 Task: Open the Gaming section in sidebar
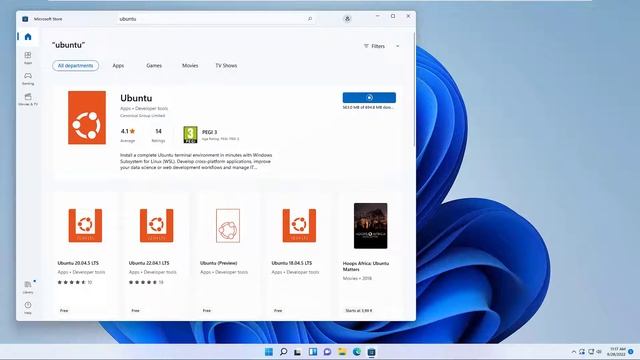tap(28, 78)
